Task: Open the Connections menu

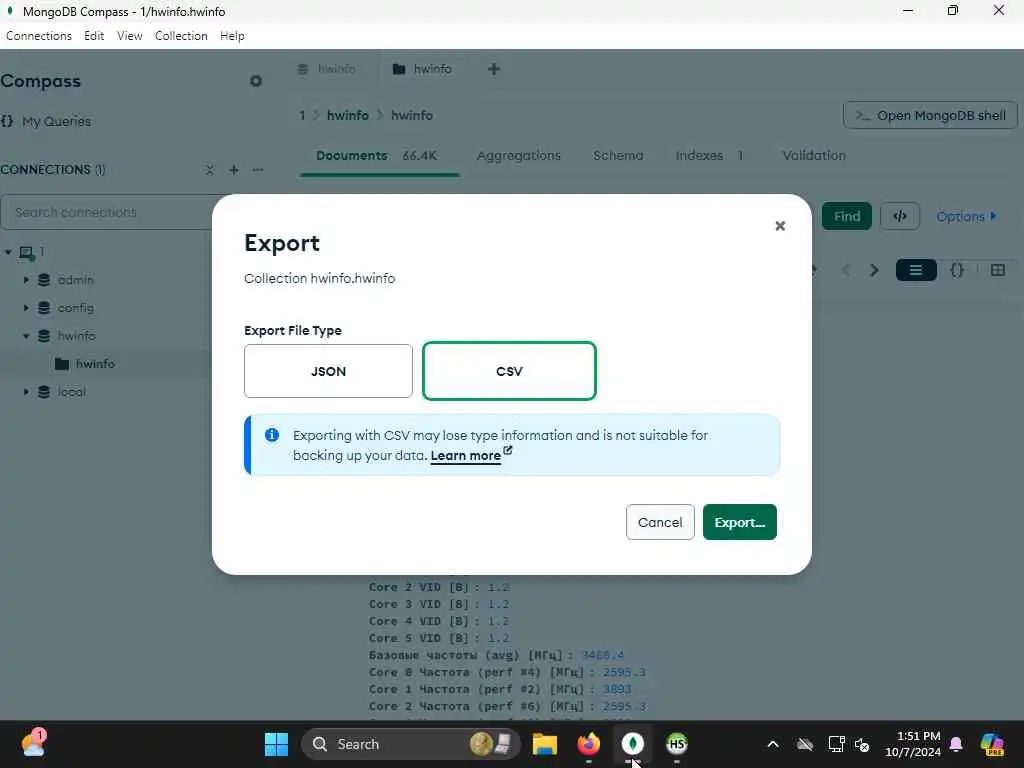Action: 39,36
